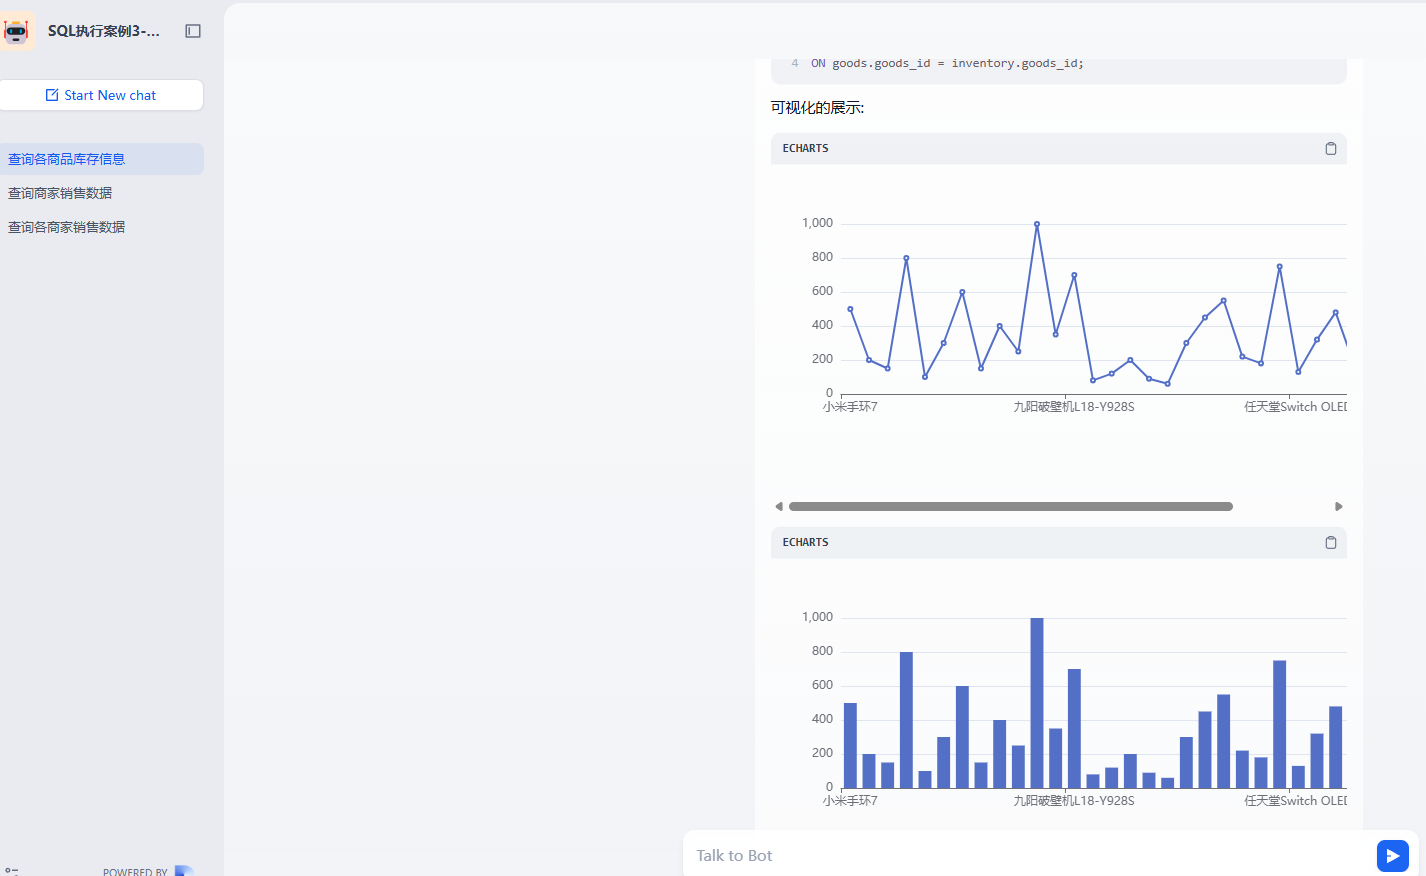Screen dimensions: 1426x876
Task: Click the robot avatar app icon
Action: tap(17, 31)
